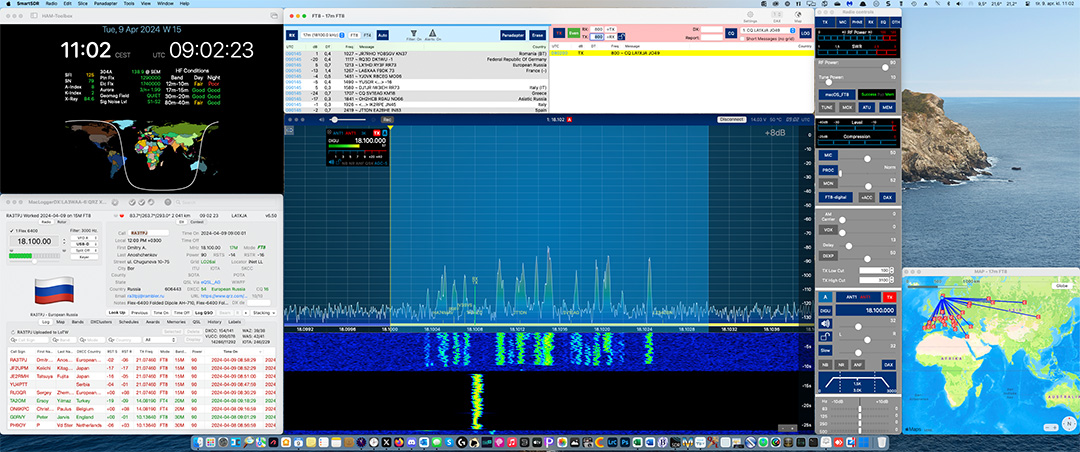
Task: Toggle the PROC speech processor button
Action: tap(827, 170)
